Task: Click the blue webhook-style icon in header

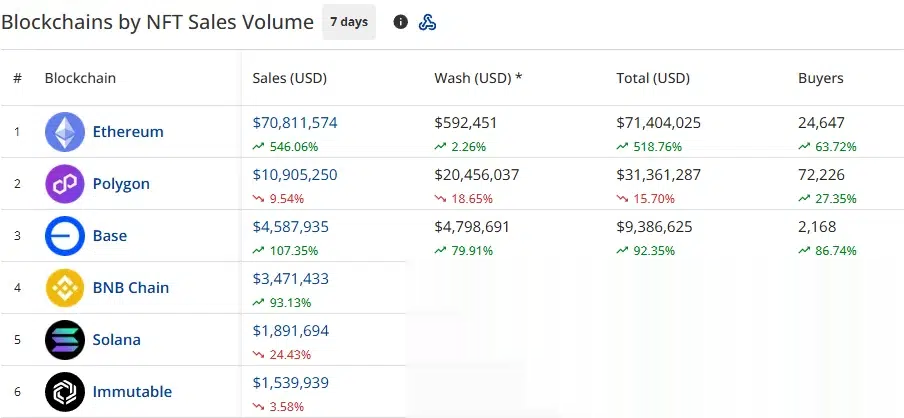Action: (x=427, y=22)
